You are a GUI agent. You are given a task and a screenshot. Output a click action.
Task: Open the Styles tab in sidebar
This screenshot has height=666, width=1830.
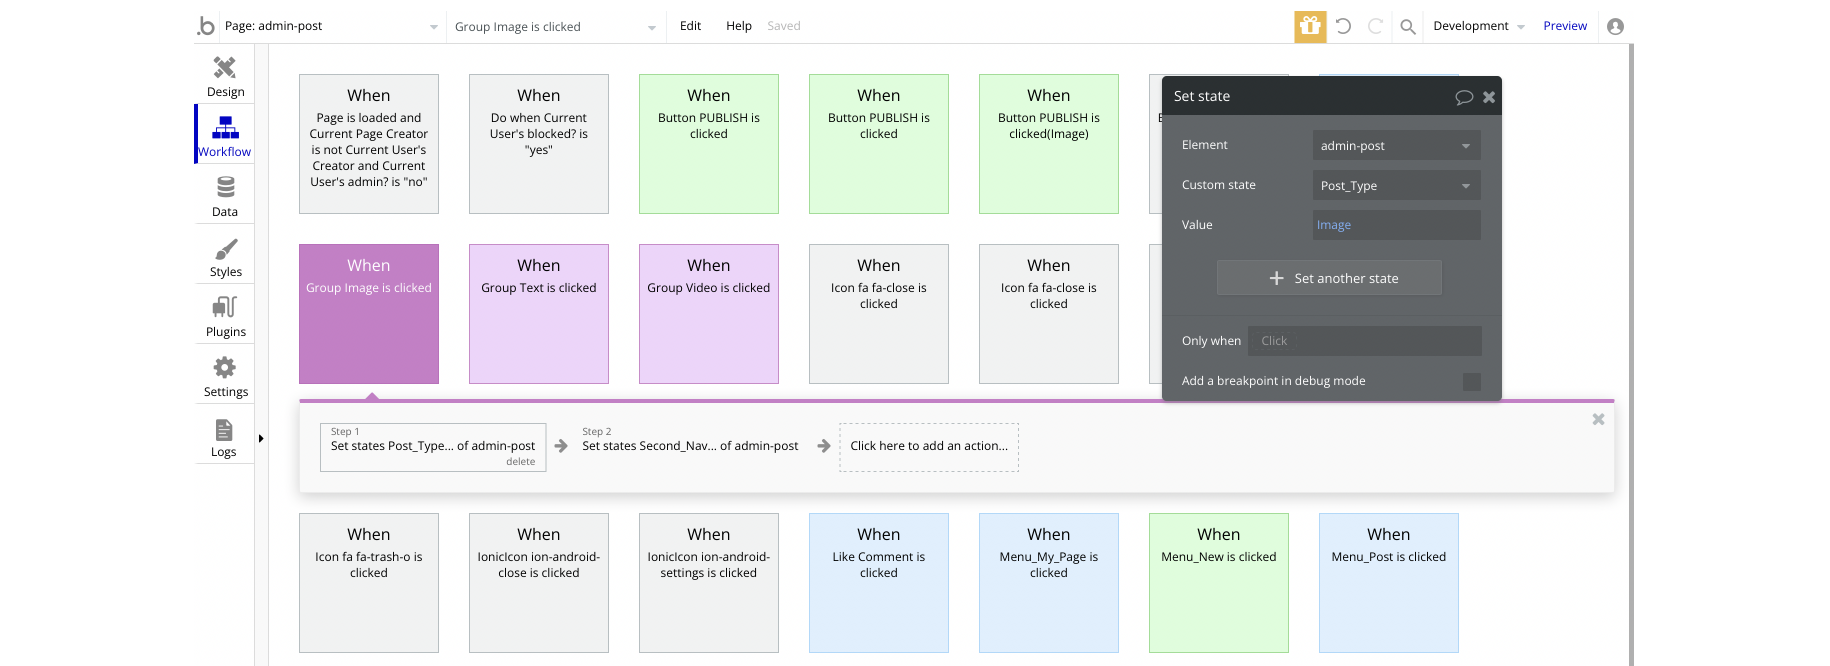point(225,256)
